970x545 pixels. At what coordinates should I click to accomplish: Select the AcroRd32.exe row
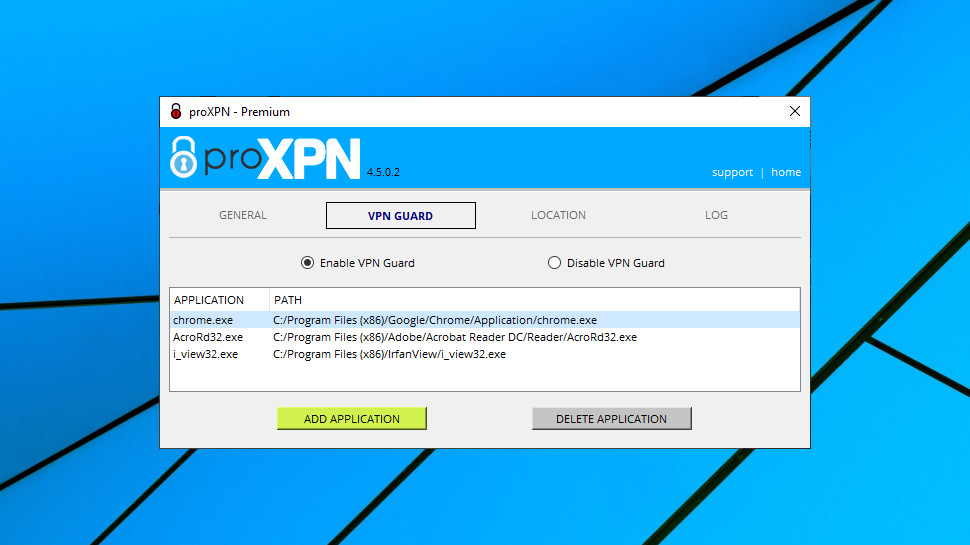tap(485, 337)
